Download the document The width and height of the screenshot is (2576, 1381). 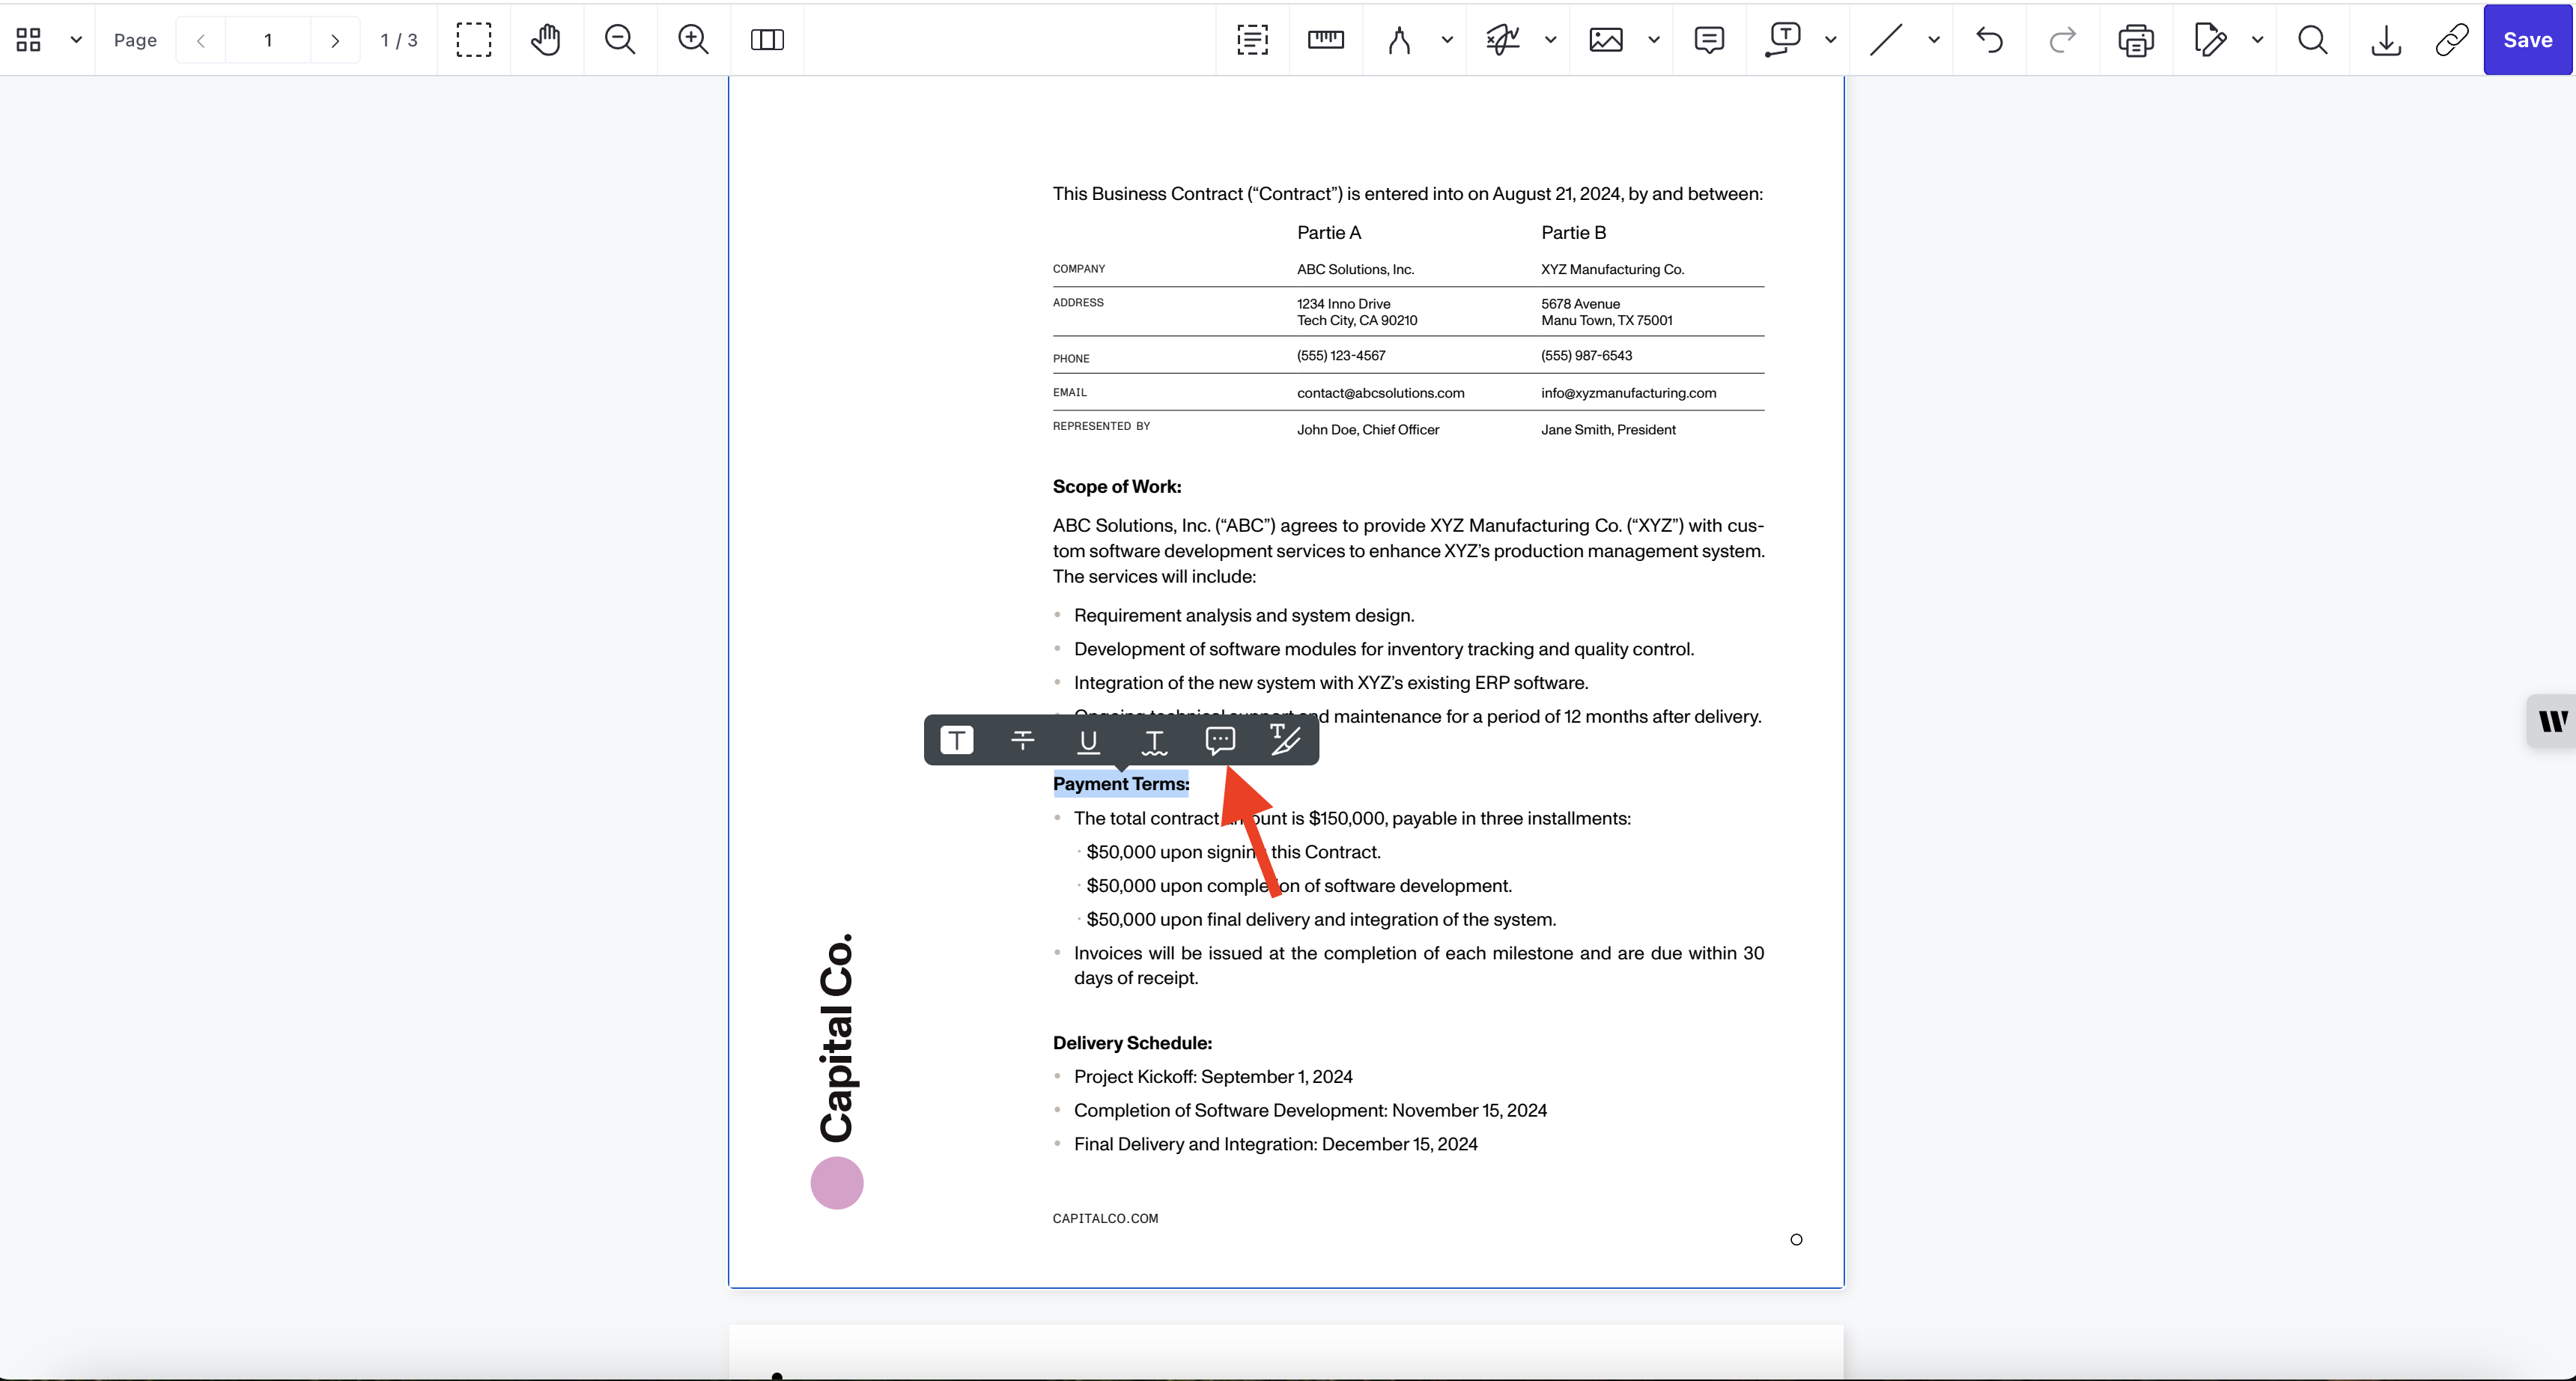pyautogui.click(x=2386, y=40)
